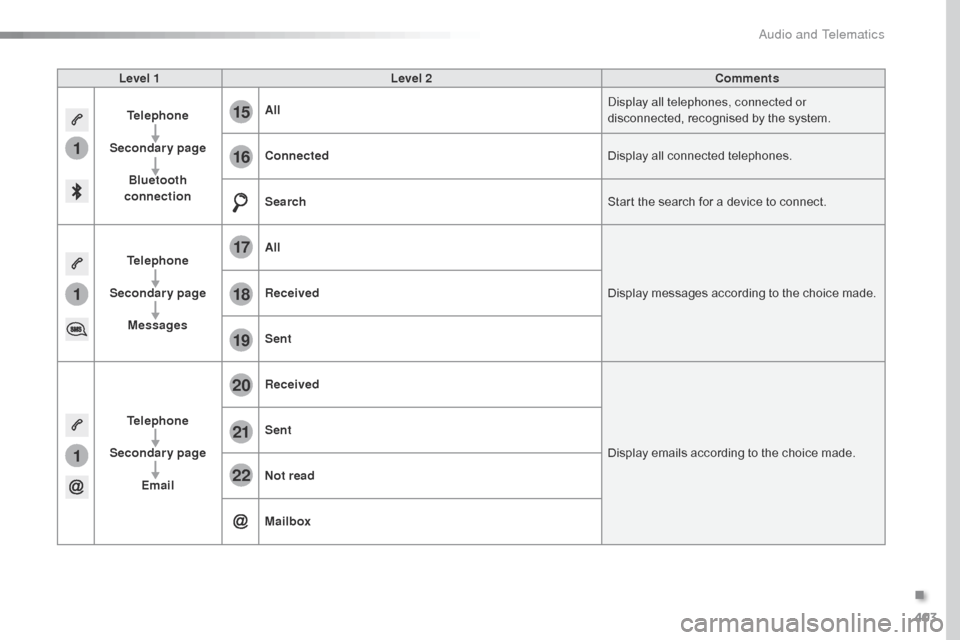Click the Level 2 column header

pos(411,78)
